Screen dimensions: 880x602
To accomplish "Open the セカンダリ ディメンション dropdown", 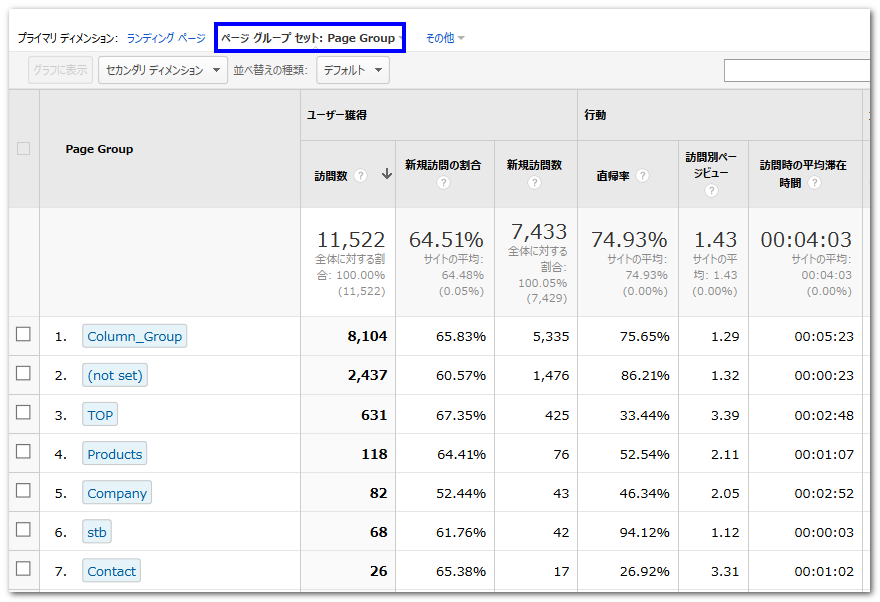I will point(163,70).
